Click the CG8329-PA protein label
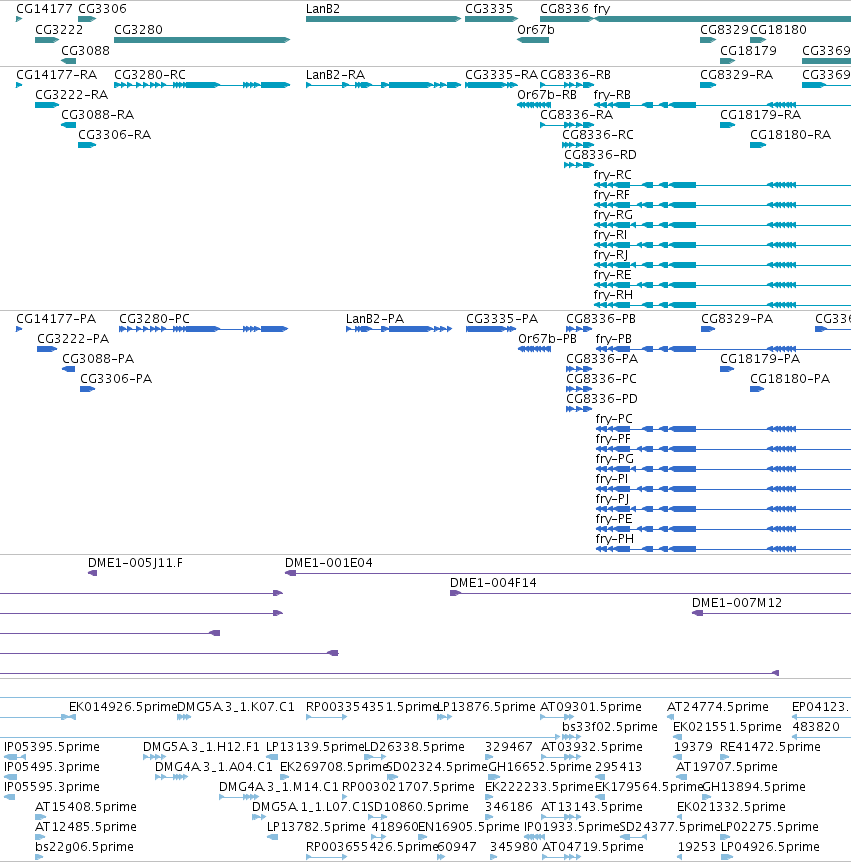Viewport: 851px width, 862px height. pos(737,319)
